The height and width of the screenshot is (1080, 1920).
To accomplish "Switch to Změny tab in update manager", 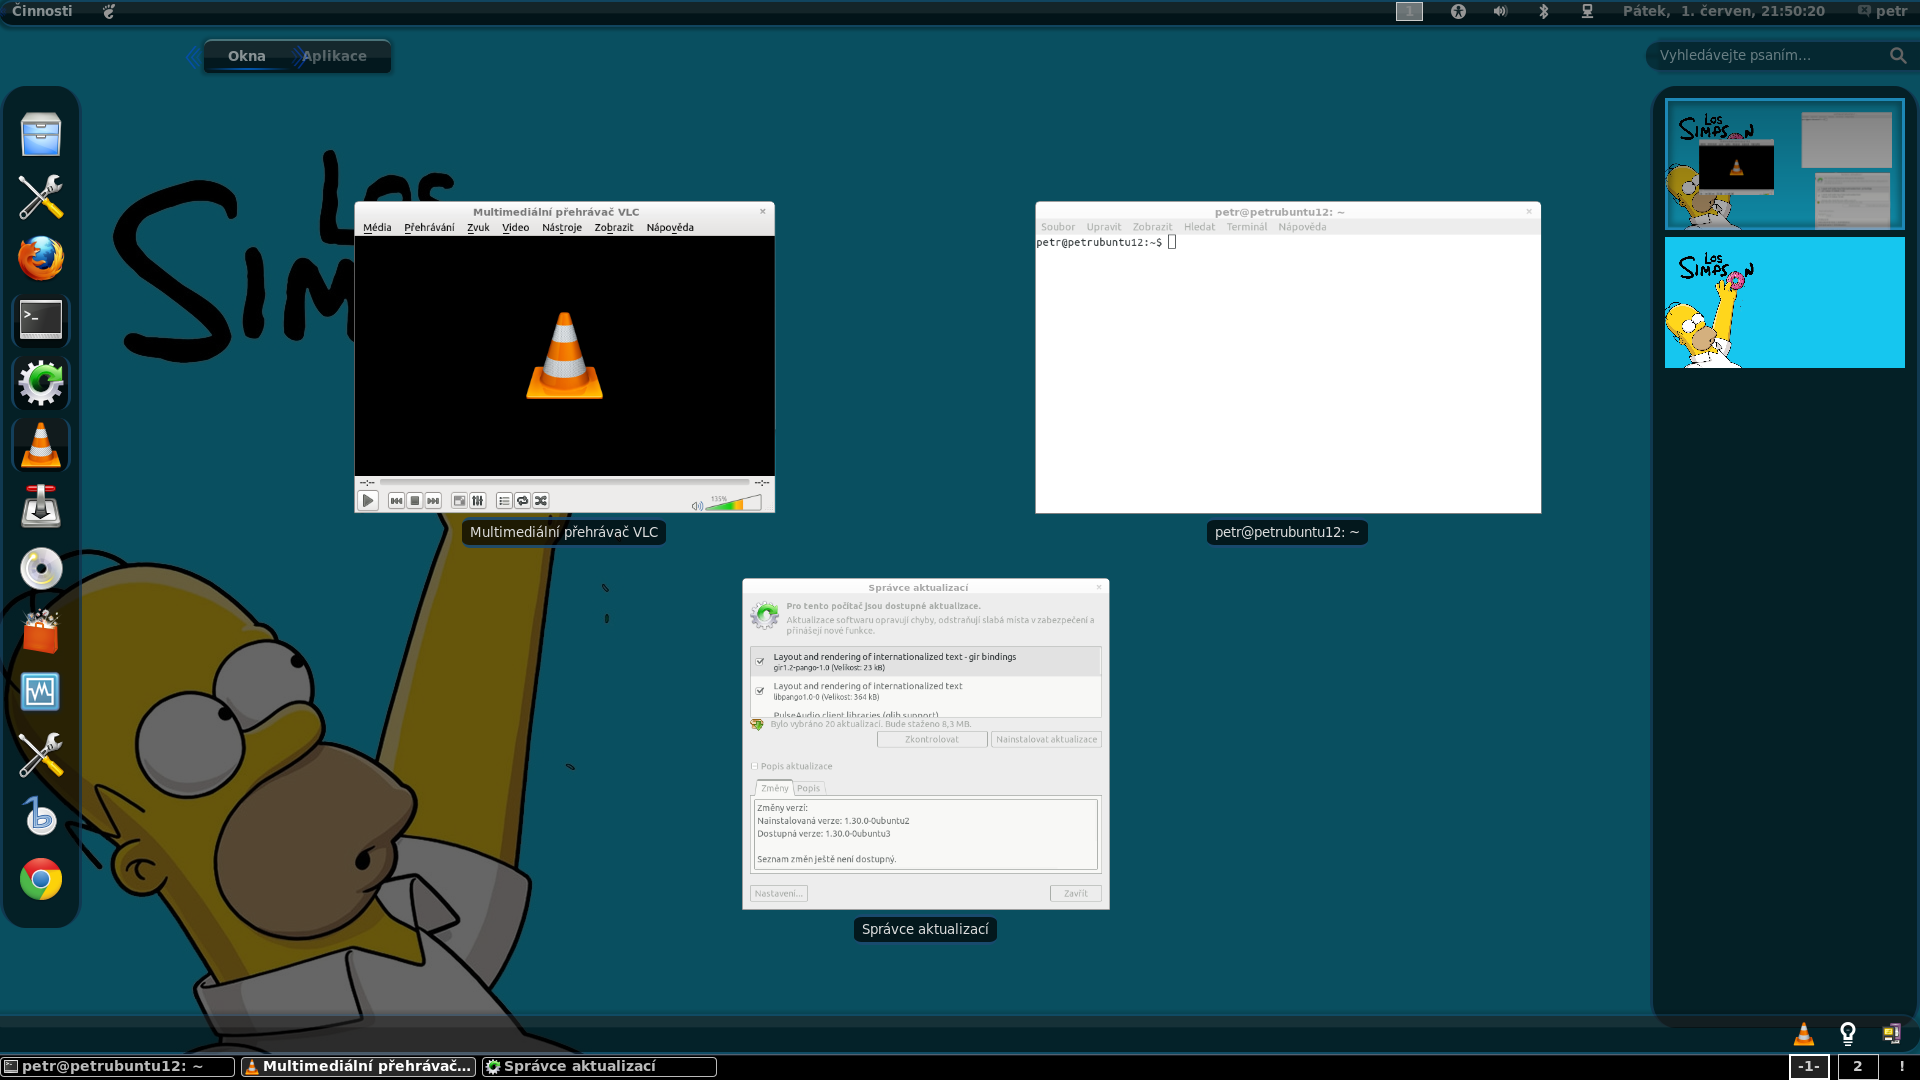I will [774, 788].
